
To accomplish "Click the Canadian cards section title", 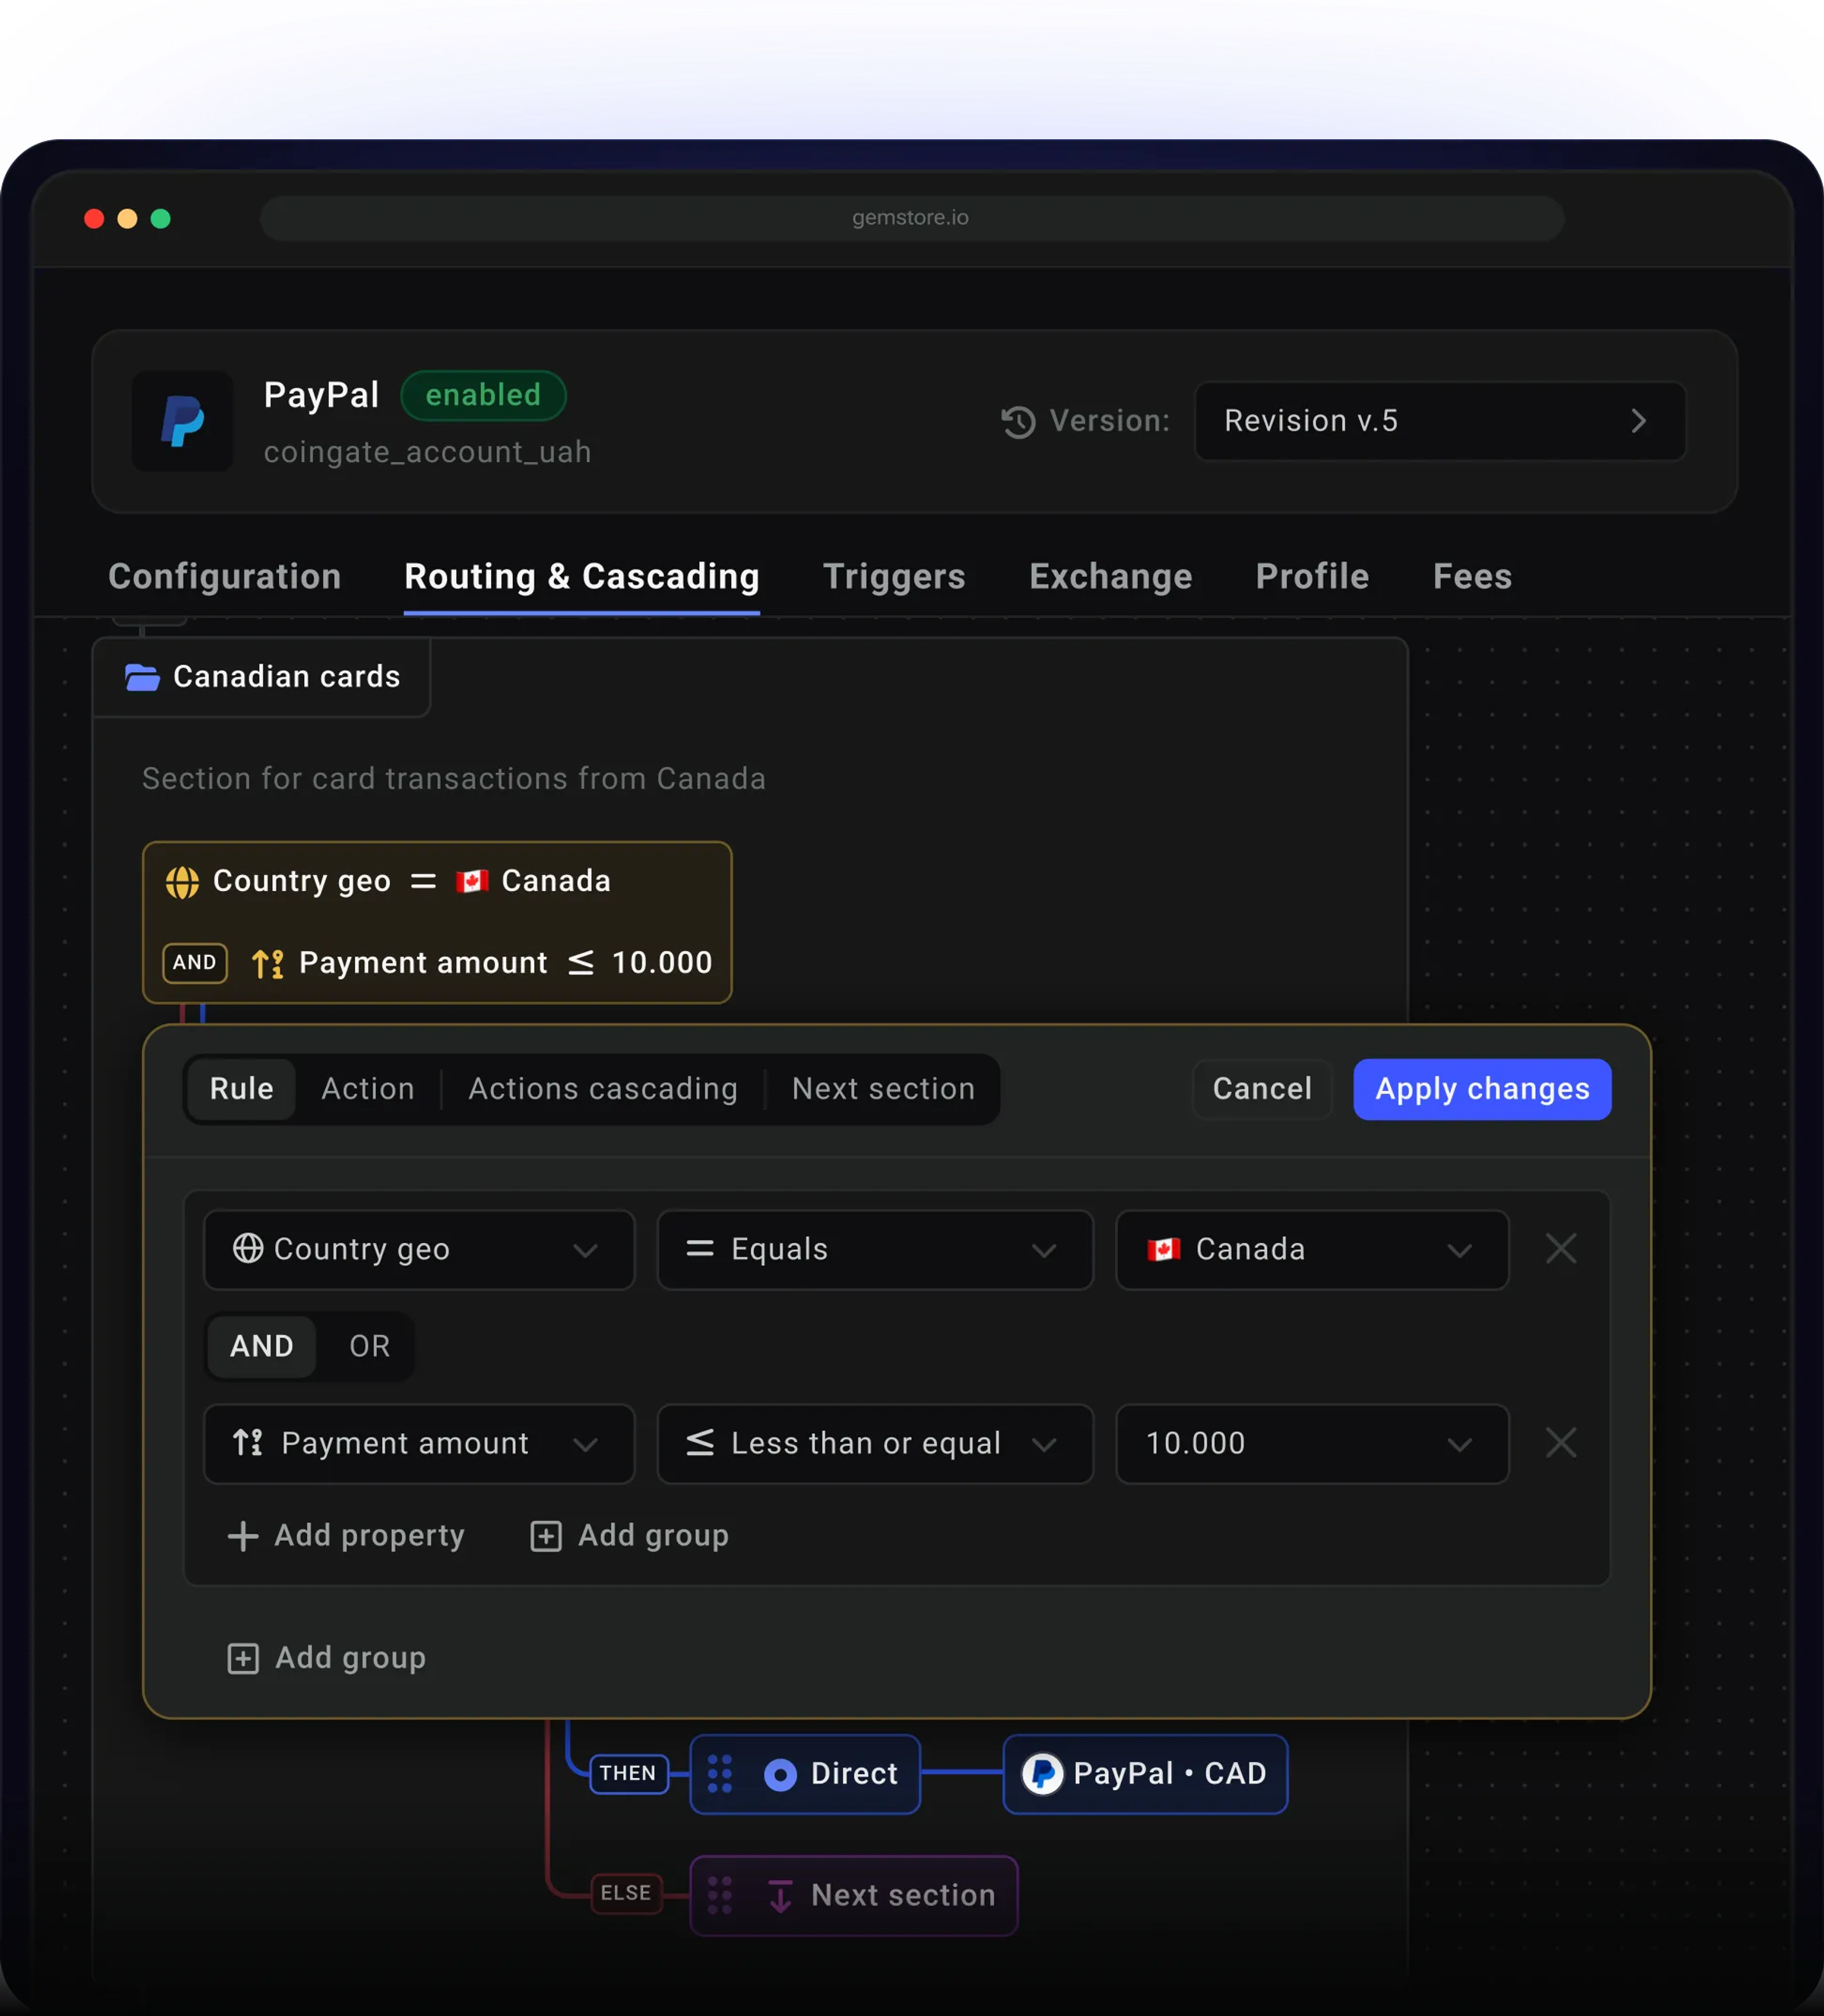I will click(287, 677).
